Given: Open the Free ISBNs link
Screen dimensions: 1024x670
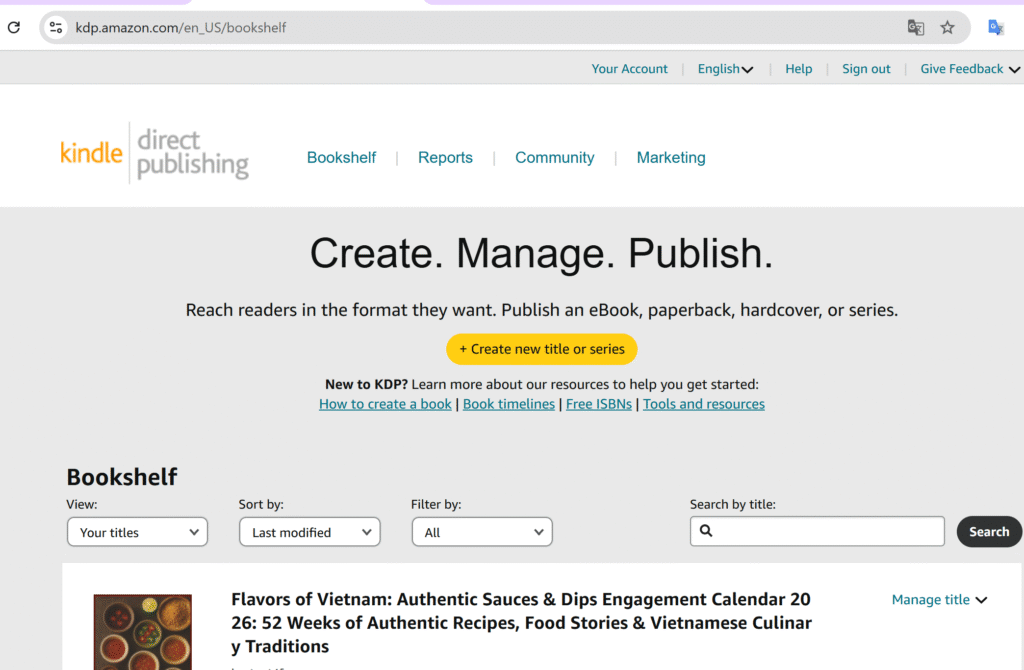Looking at the screenshot, I should pos(599,404).
